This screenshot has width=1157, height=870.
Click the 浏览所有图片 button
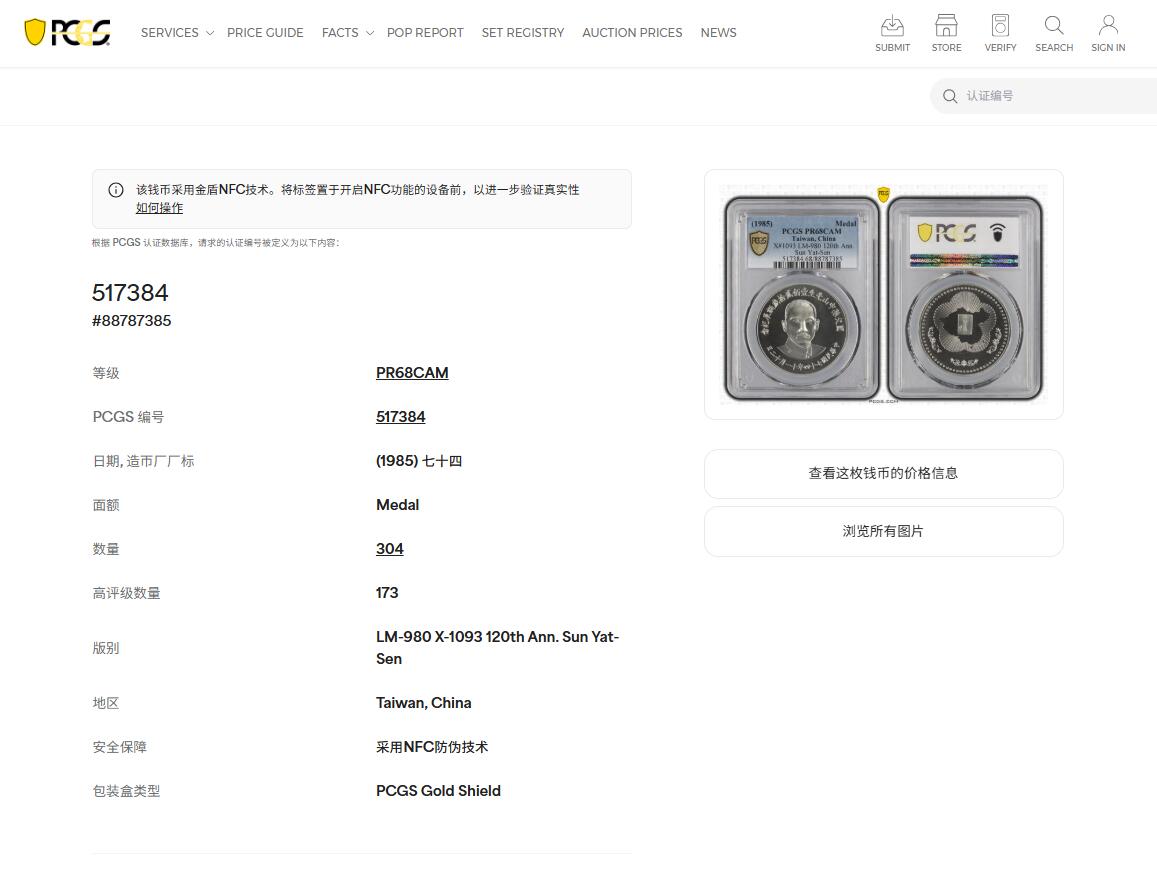point(883,531)
